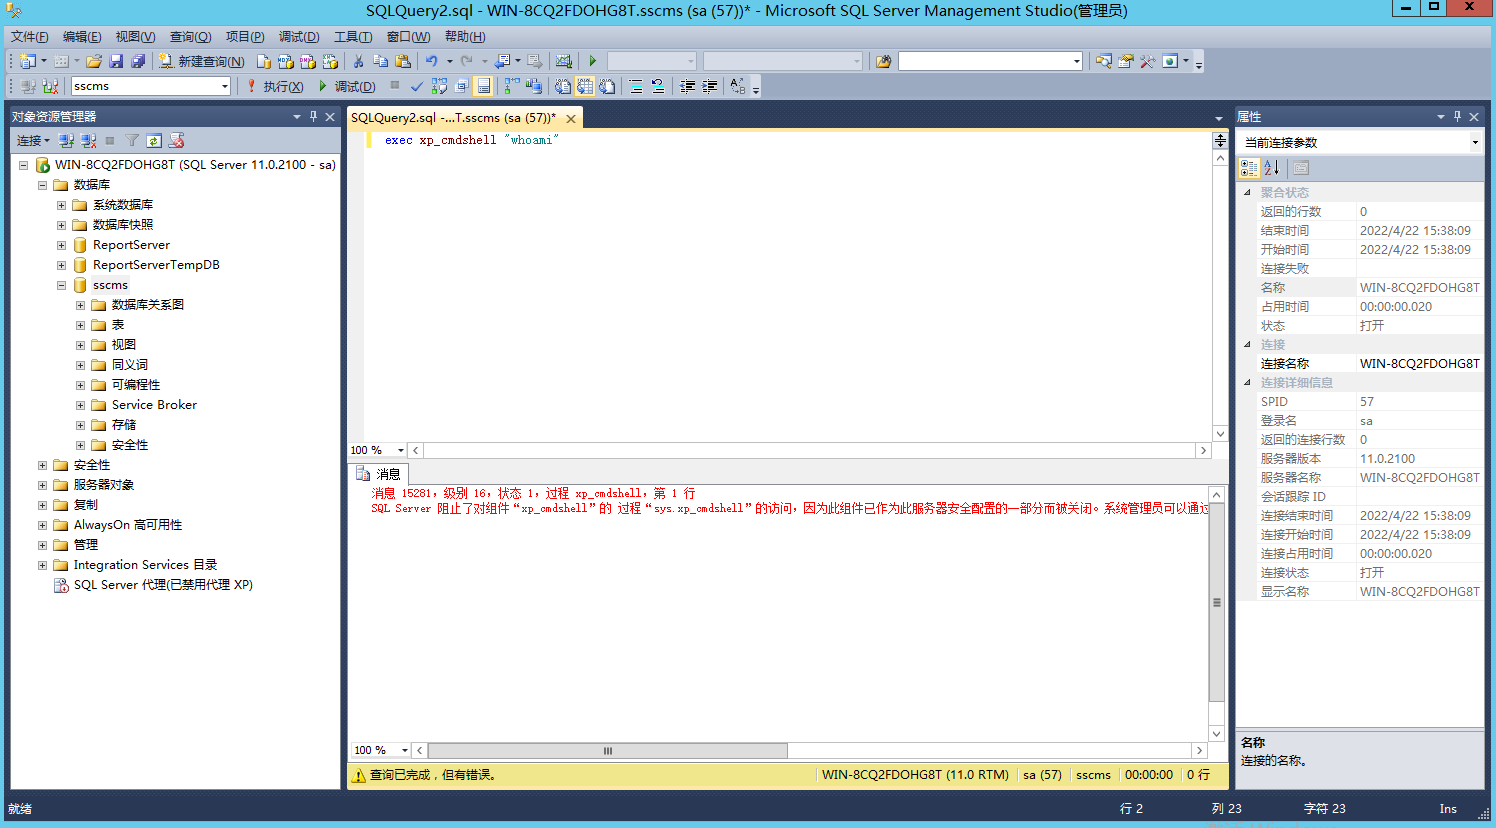
Task: Save the current query with disk icon
Action: (x=116, y=61)
